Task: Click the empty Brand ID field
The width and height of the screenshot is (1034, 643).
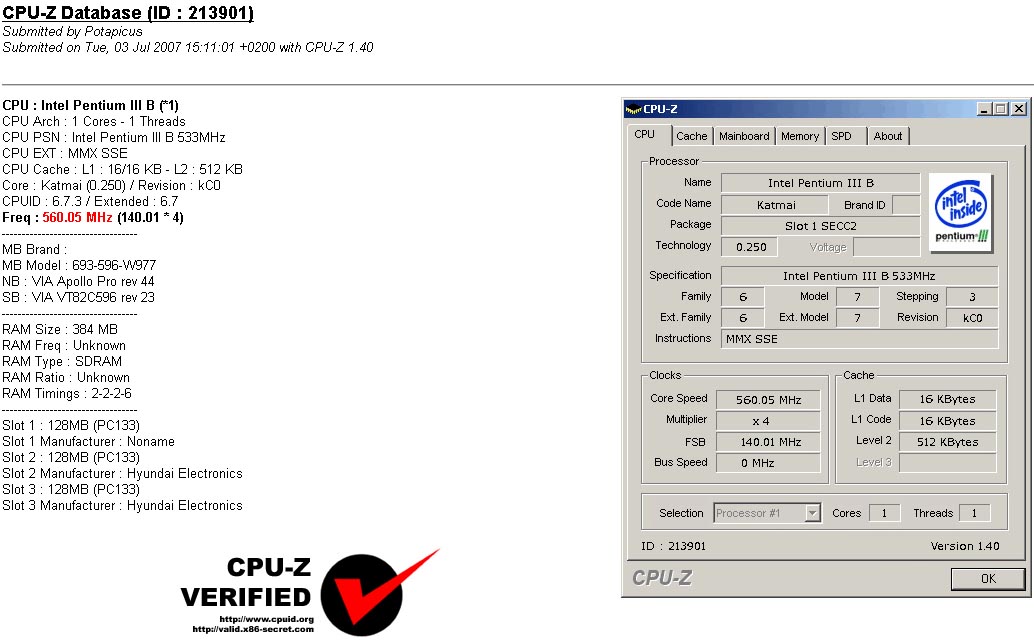Action: [x=906, y=205]
